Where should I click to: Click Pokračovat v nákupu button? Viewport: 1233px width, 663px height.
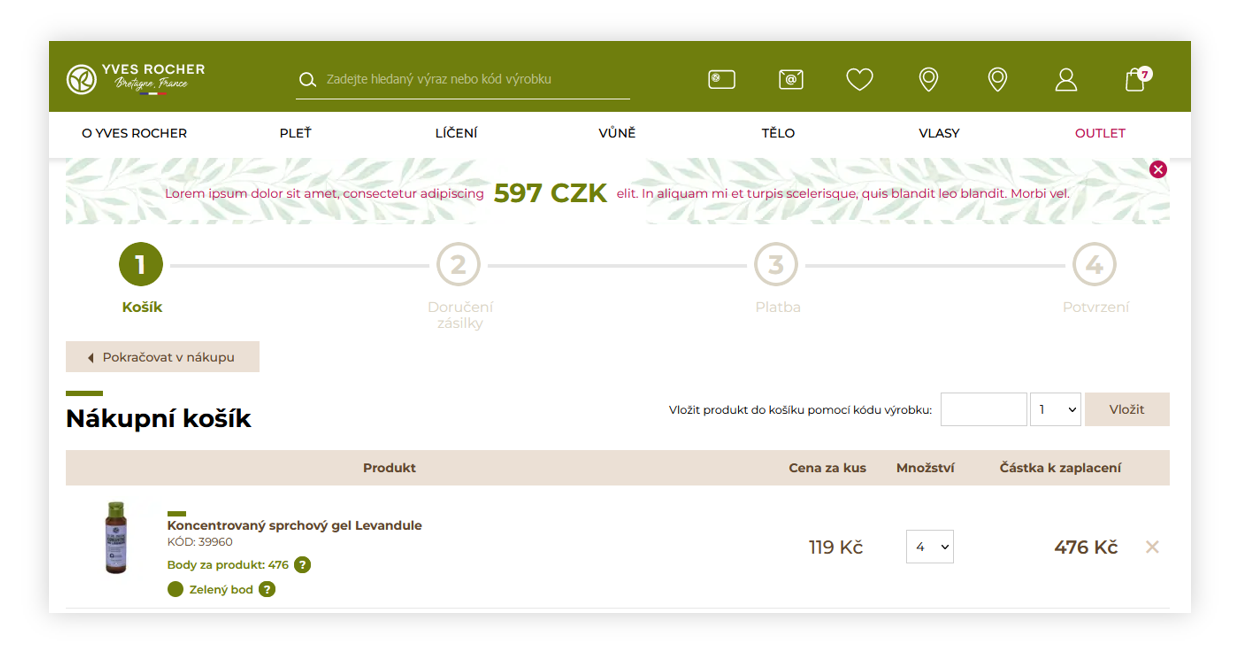coord(162,357)
